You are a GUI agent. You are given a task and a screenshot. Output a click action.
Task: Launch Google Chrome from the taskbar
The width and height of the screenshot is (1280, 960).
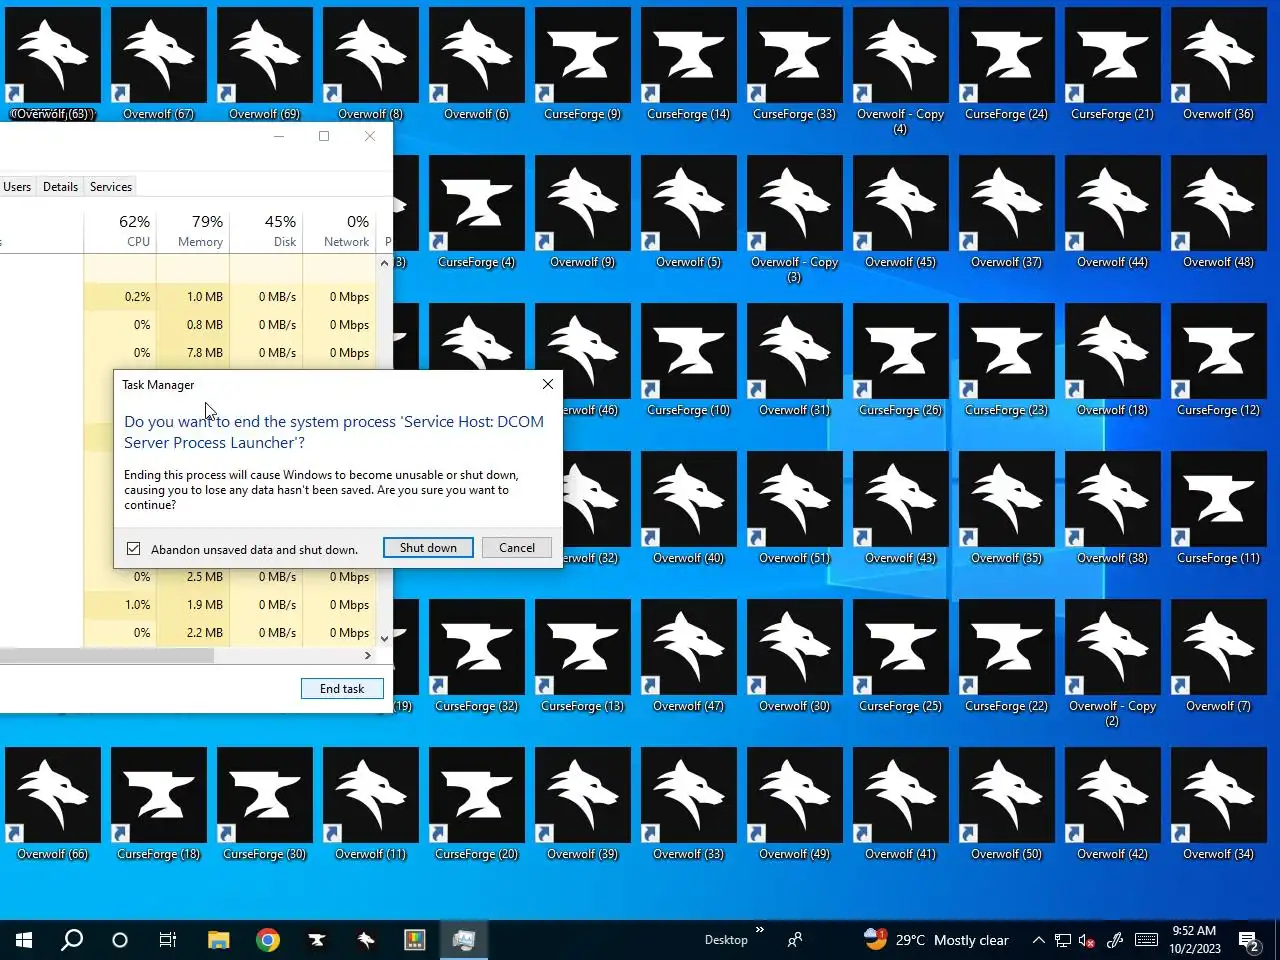(x=267, y=940)
